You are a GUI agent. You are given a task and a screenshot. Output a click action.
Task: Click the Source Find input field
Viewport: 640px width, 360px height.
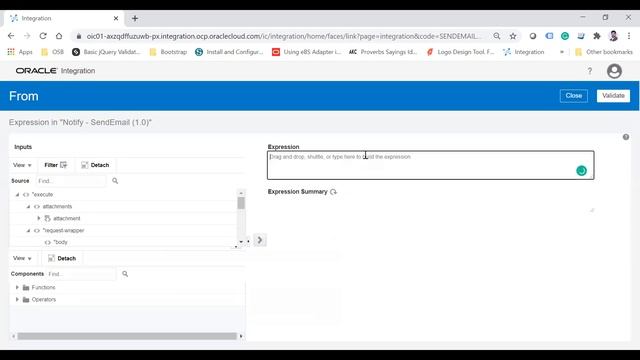click(x=71, y=181)
